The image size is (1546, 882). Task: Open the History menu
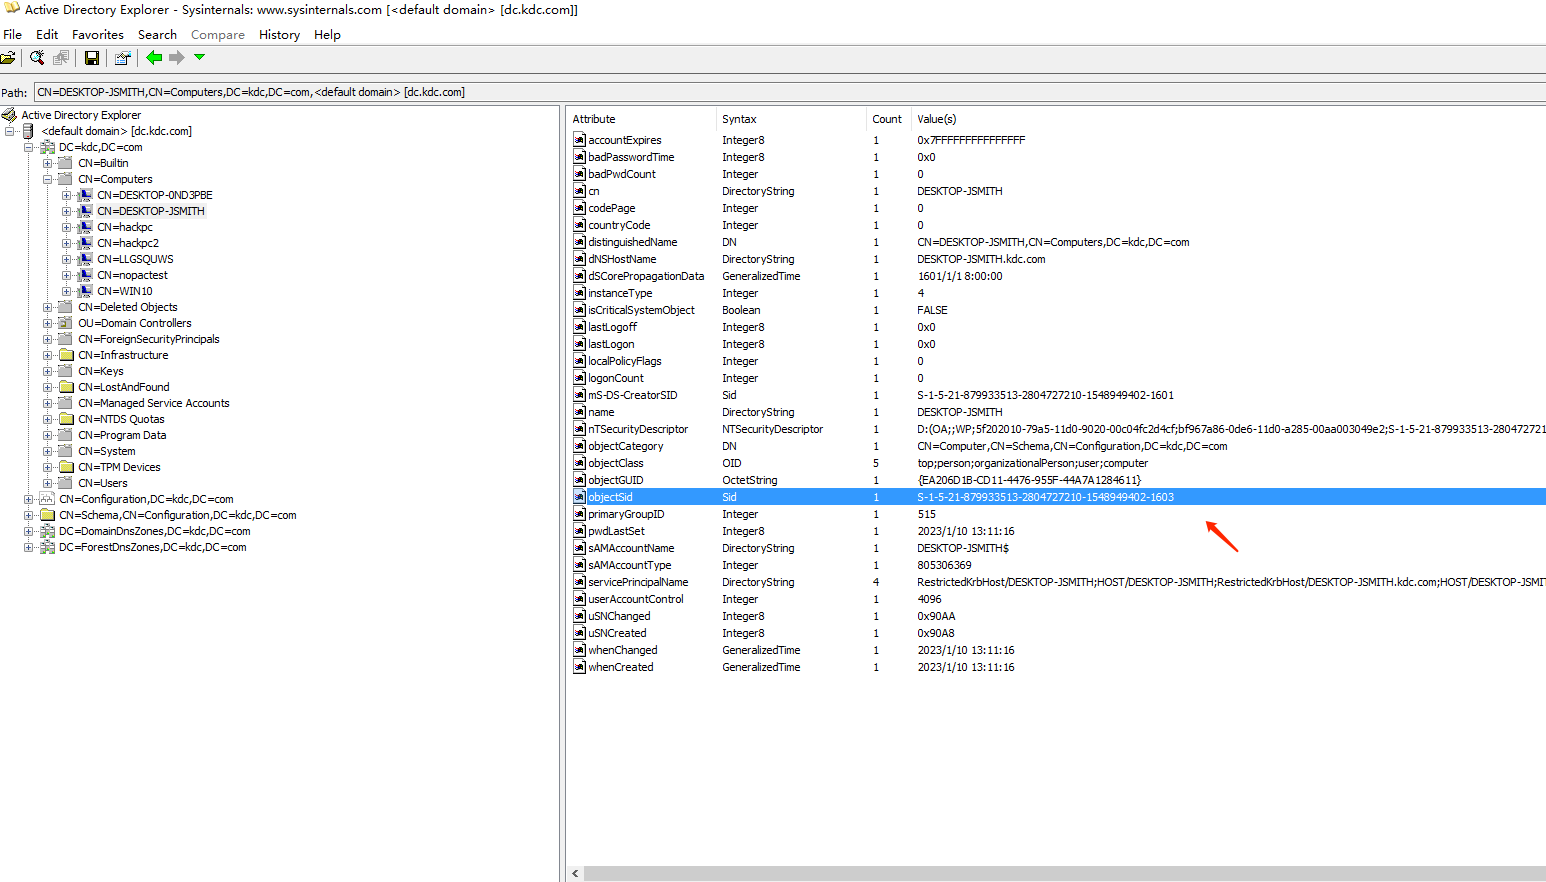[279, 35]
